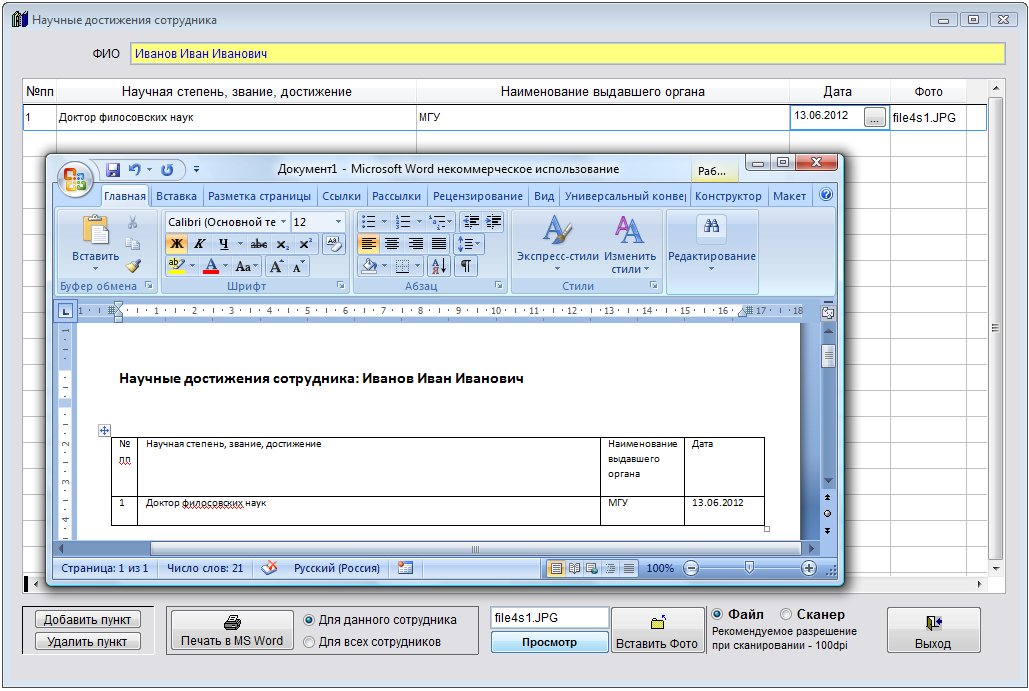This screenshot has height=691, width=1029.
Task: Justify the paragraph text
Action: 438,244
